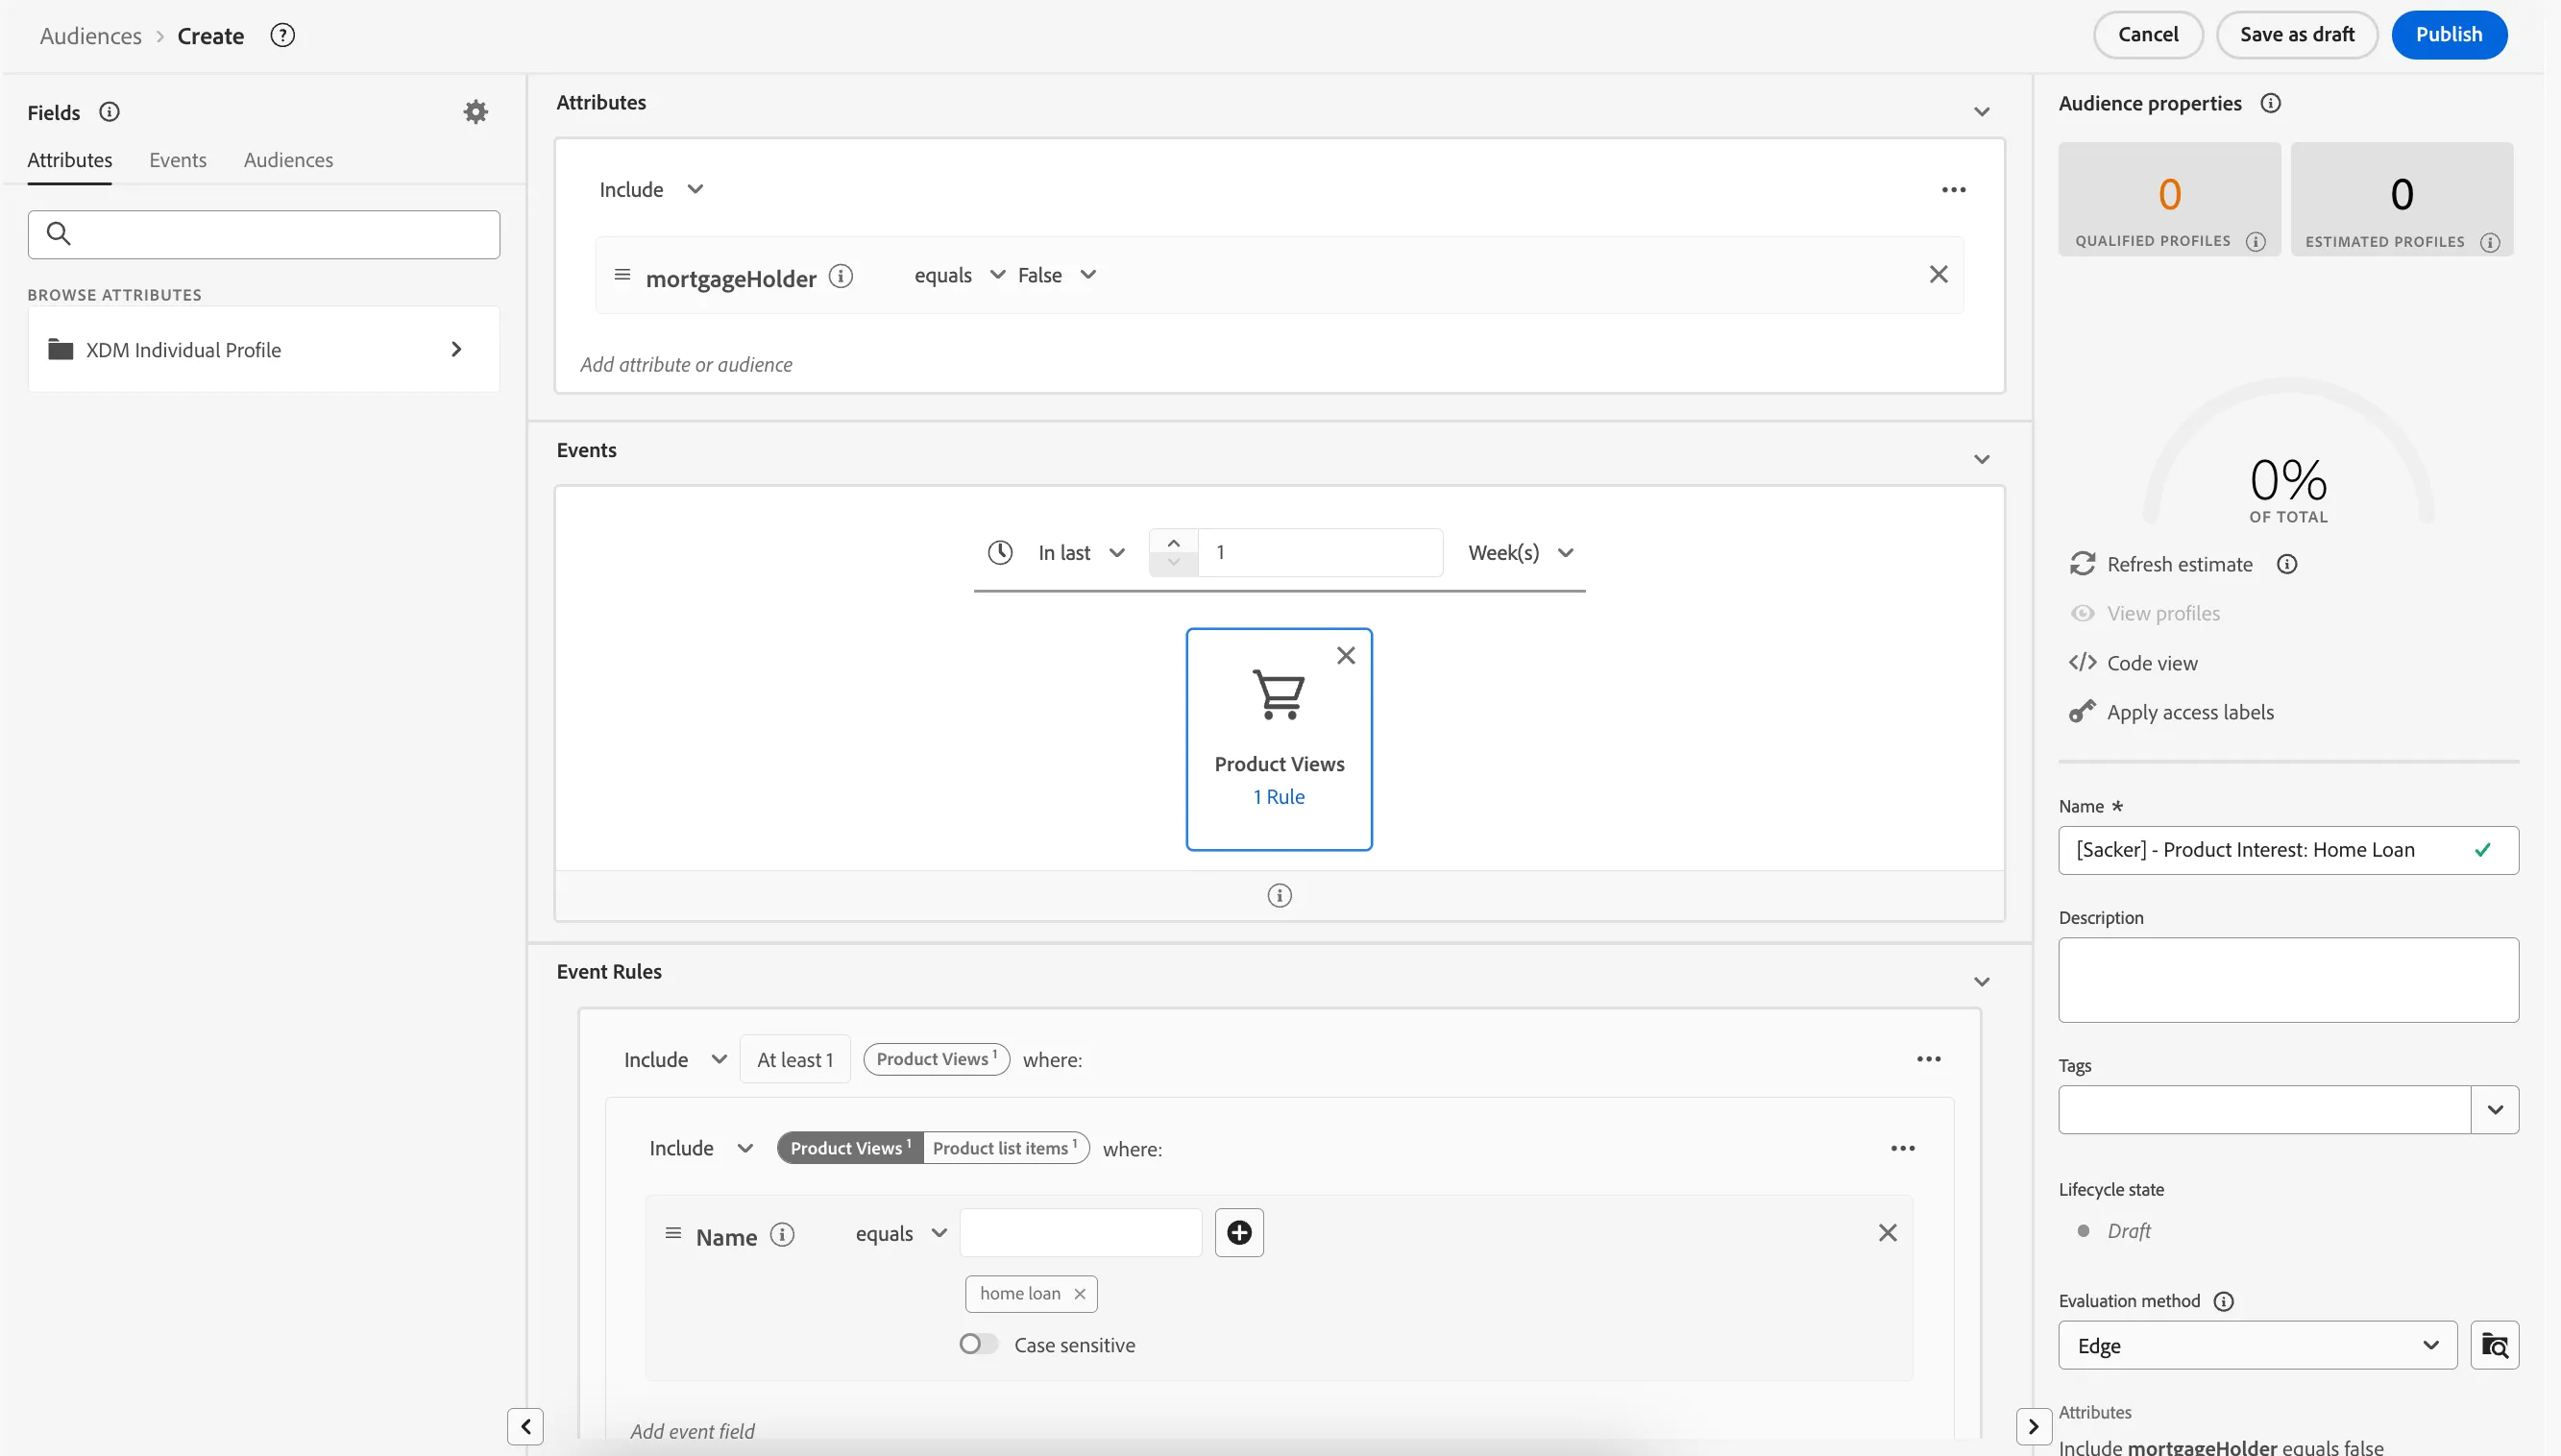Screen dimensions: 2561x1456
Task: Click the info icon below the events canvas
Action: point(1279,896)
